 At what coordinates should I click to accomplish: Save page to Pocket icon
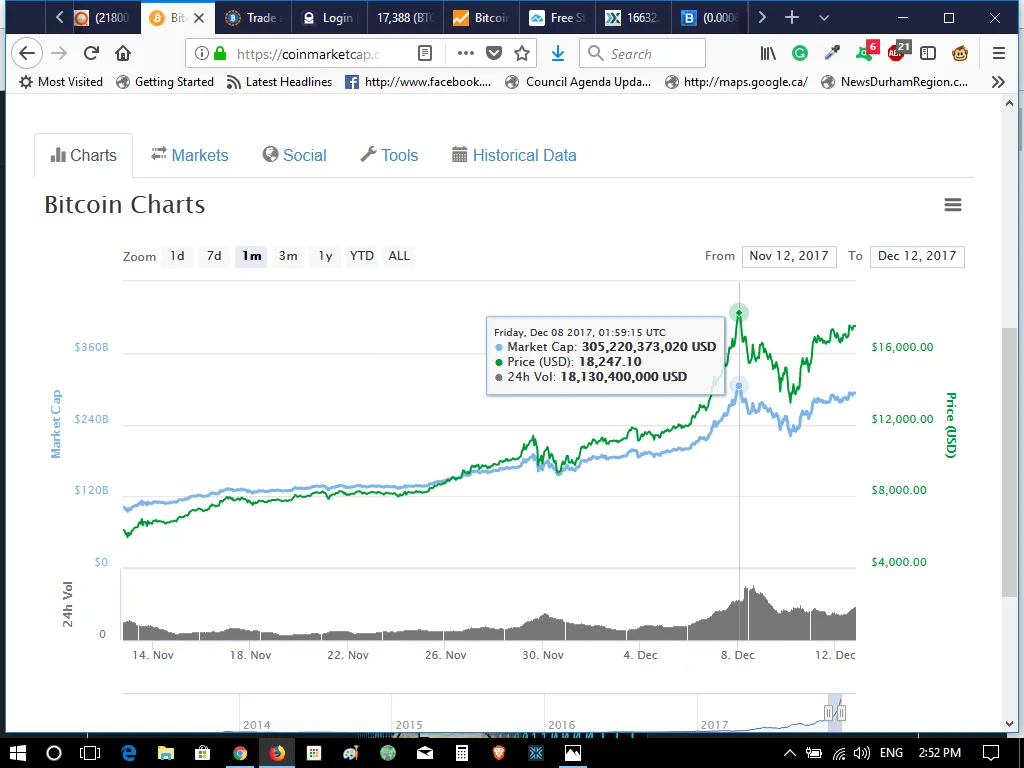494,54
